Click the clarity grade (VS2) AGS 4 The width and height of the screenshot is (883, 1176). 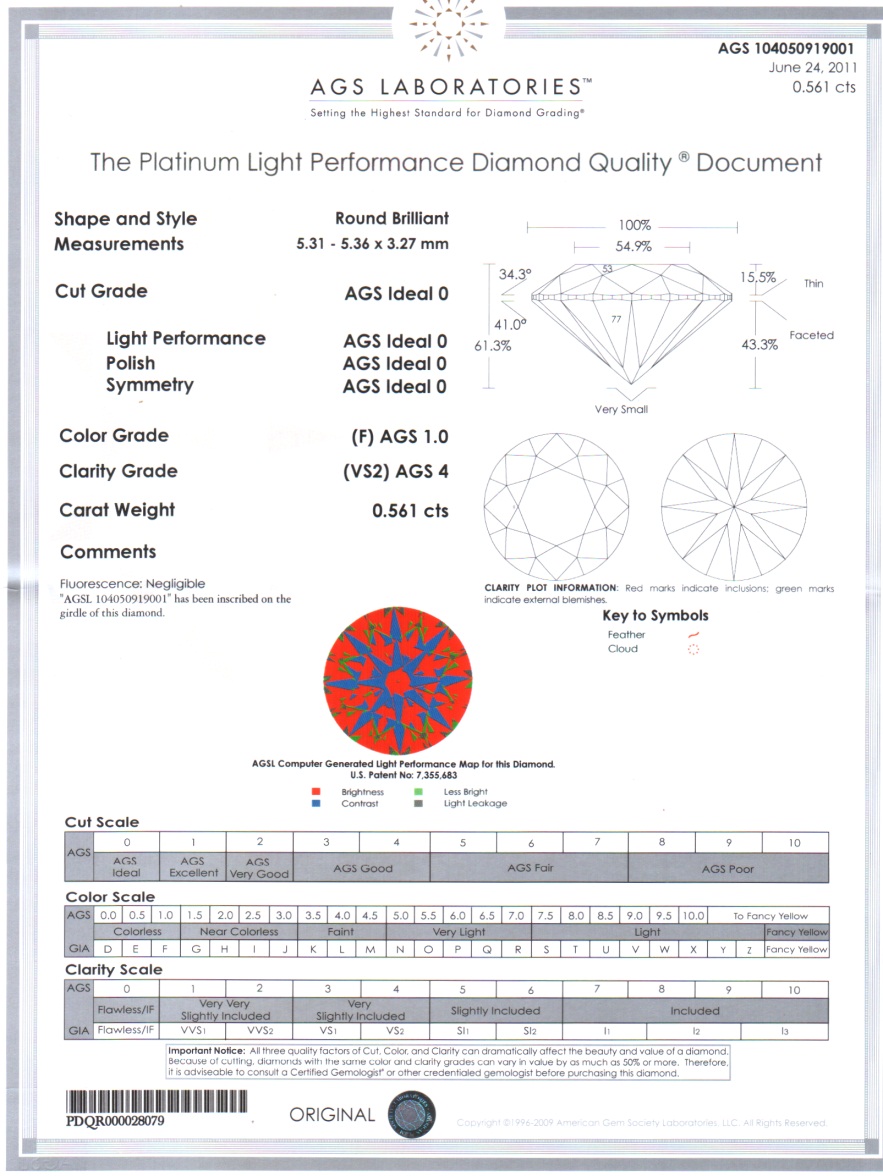click(x=395, y=472)
